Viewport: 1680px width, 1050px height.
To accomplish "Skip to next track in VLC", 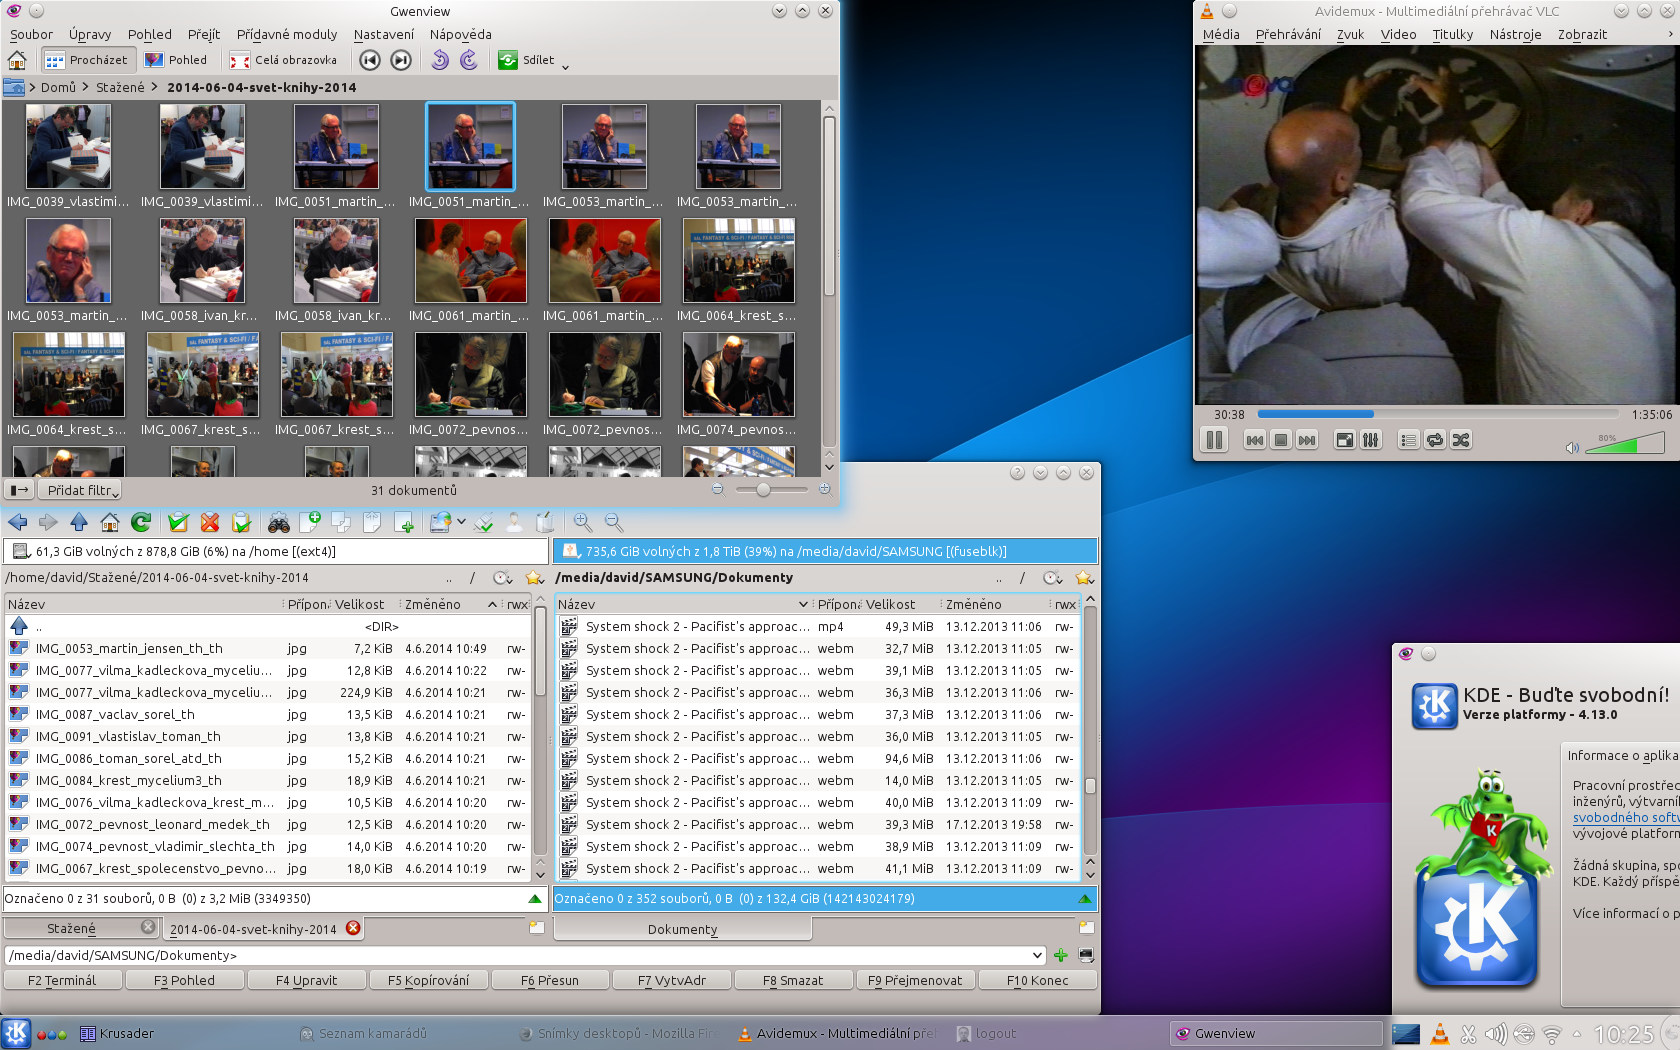I will [1307, 440].
